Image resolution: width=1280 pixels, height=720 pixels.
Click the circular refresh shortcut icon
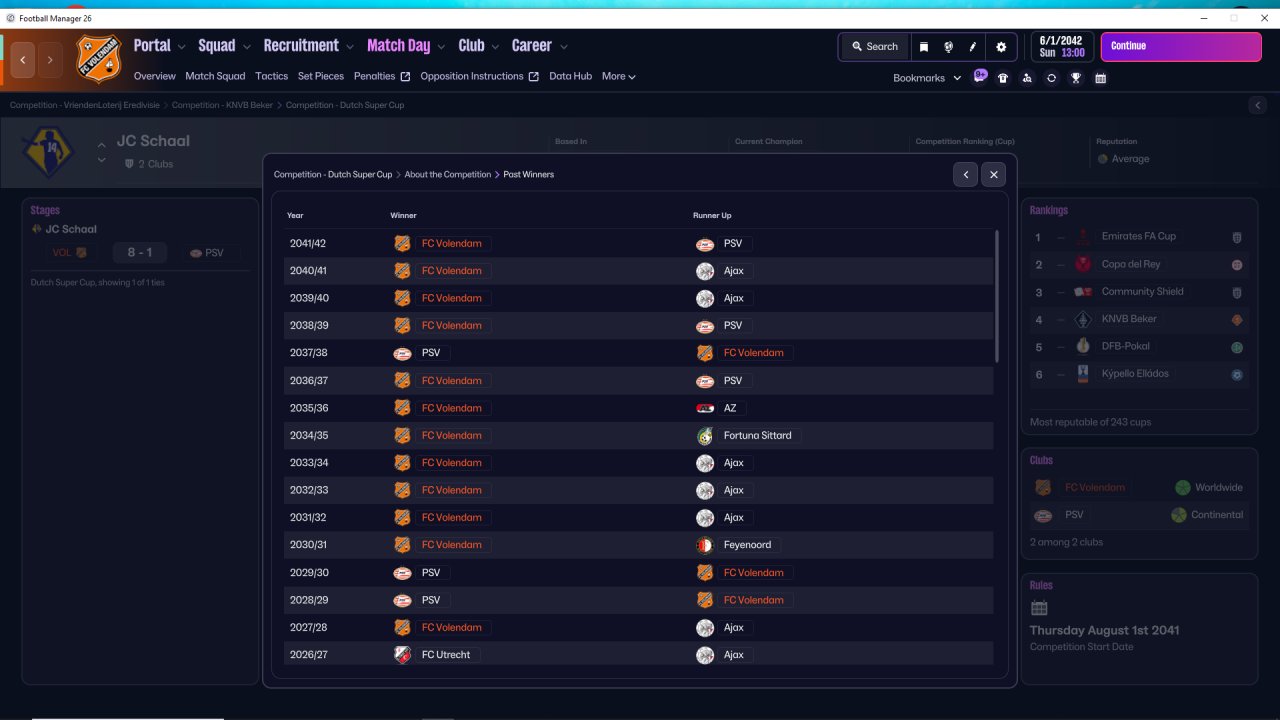[1051, 78]
